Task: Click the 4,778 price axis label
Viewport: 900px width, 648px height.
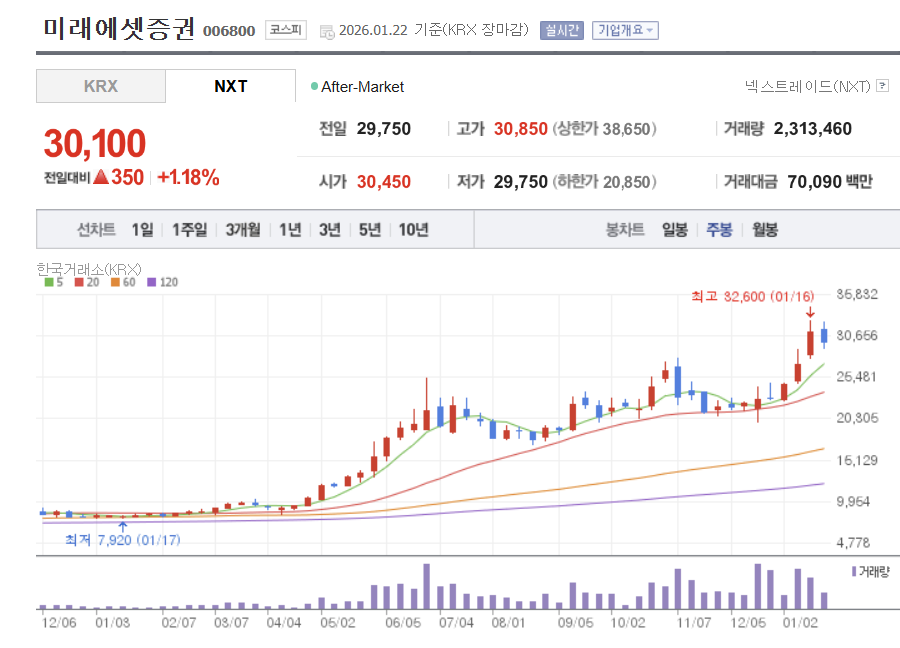Action: [x=854, y=542]
